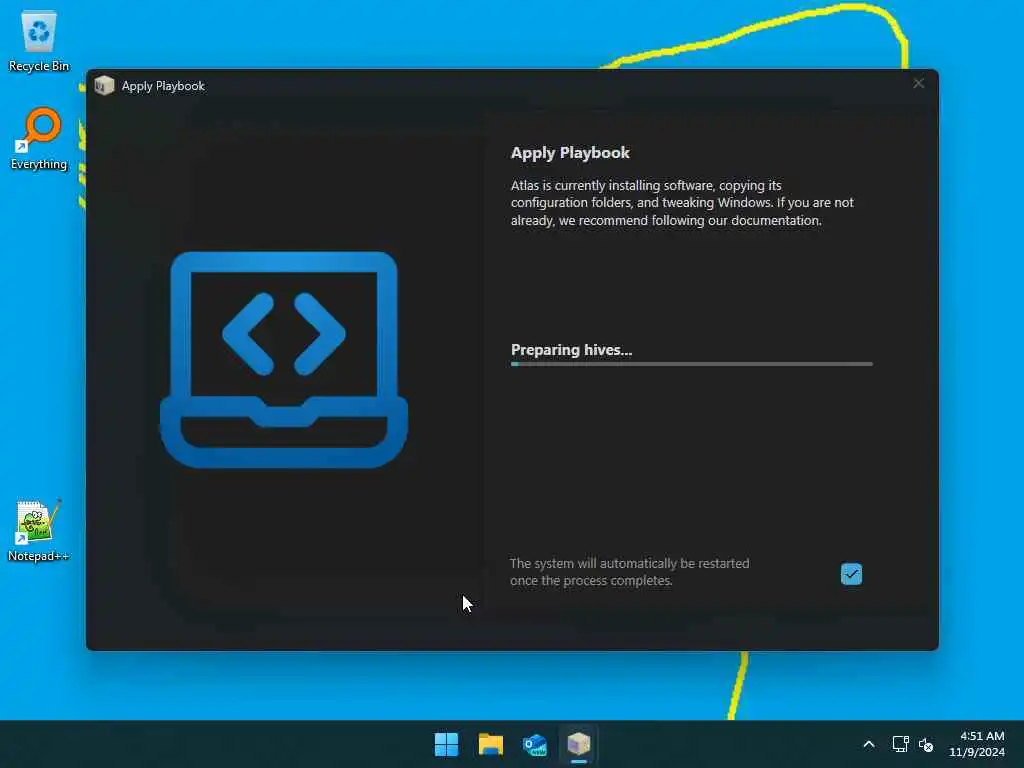Screen dimensions: 1024x768
Task: Click the muted volume tray icon
Action: pos(926,744)
